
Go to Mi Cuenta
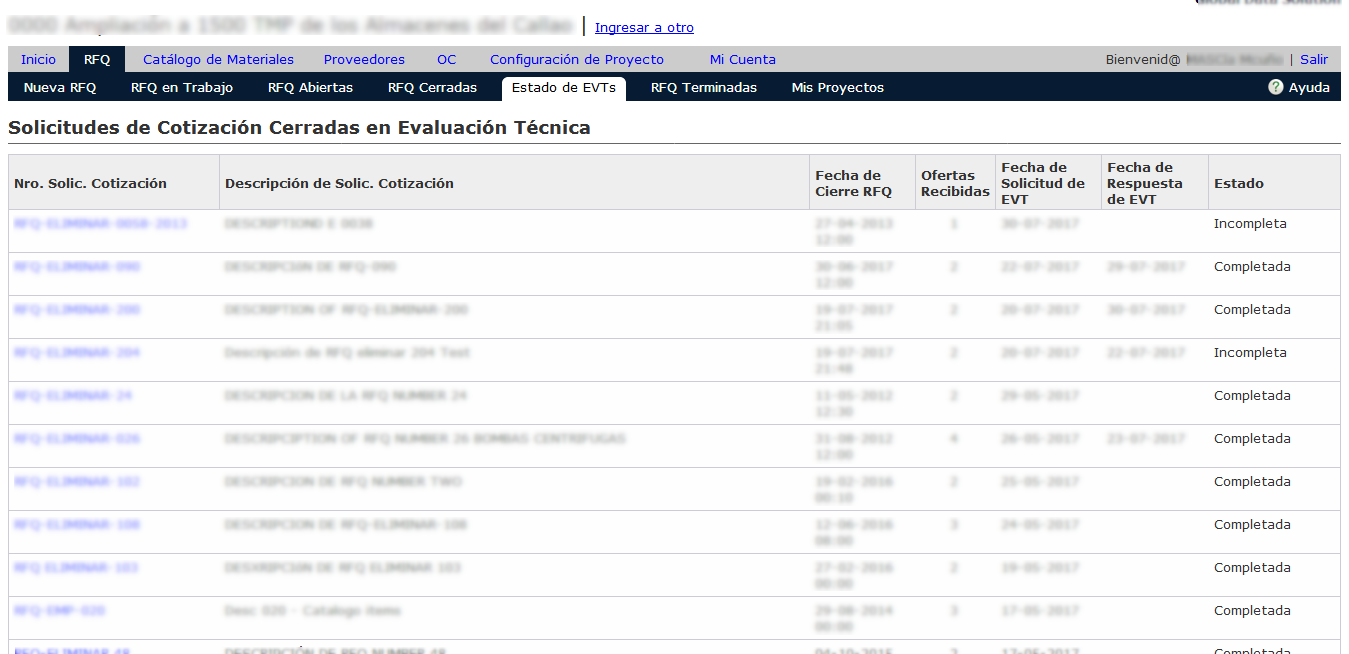742,59
